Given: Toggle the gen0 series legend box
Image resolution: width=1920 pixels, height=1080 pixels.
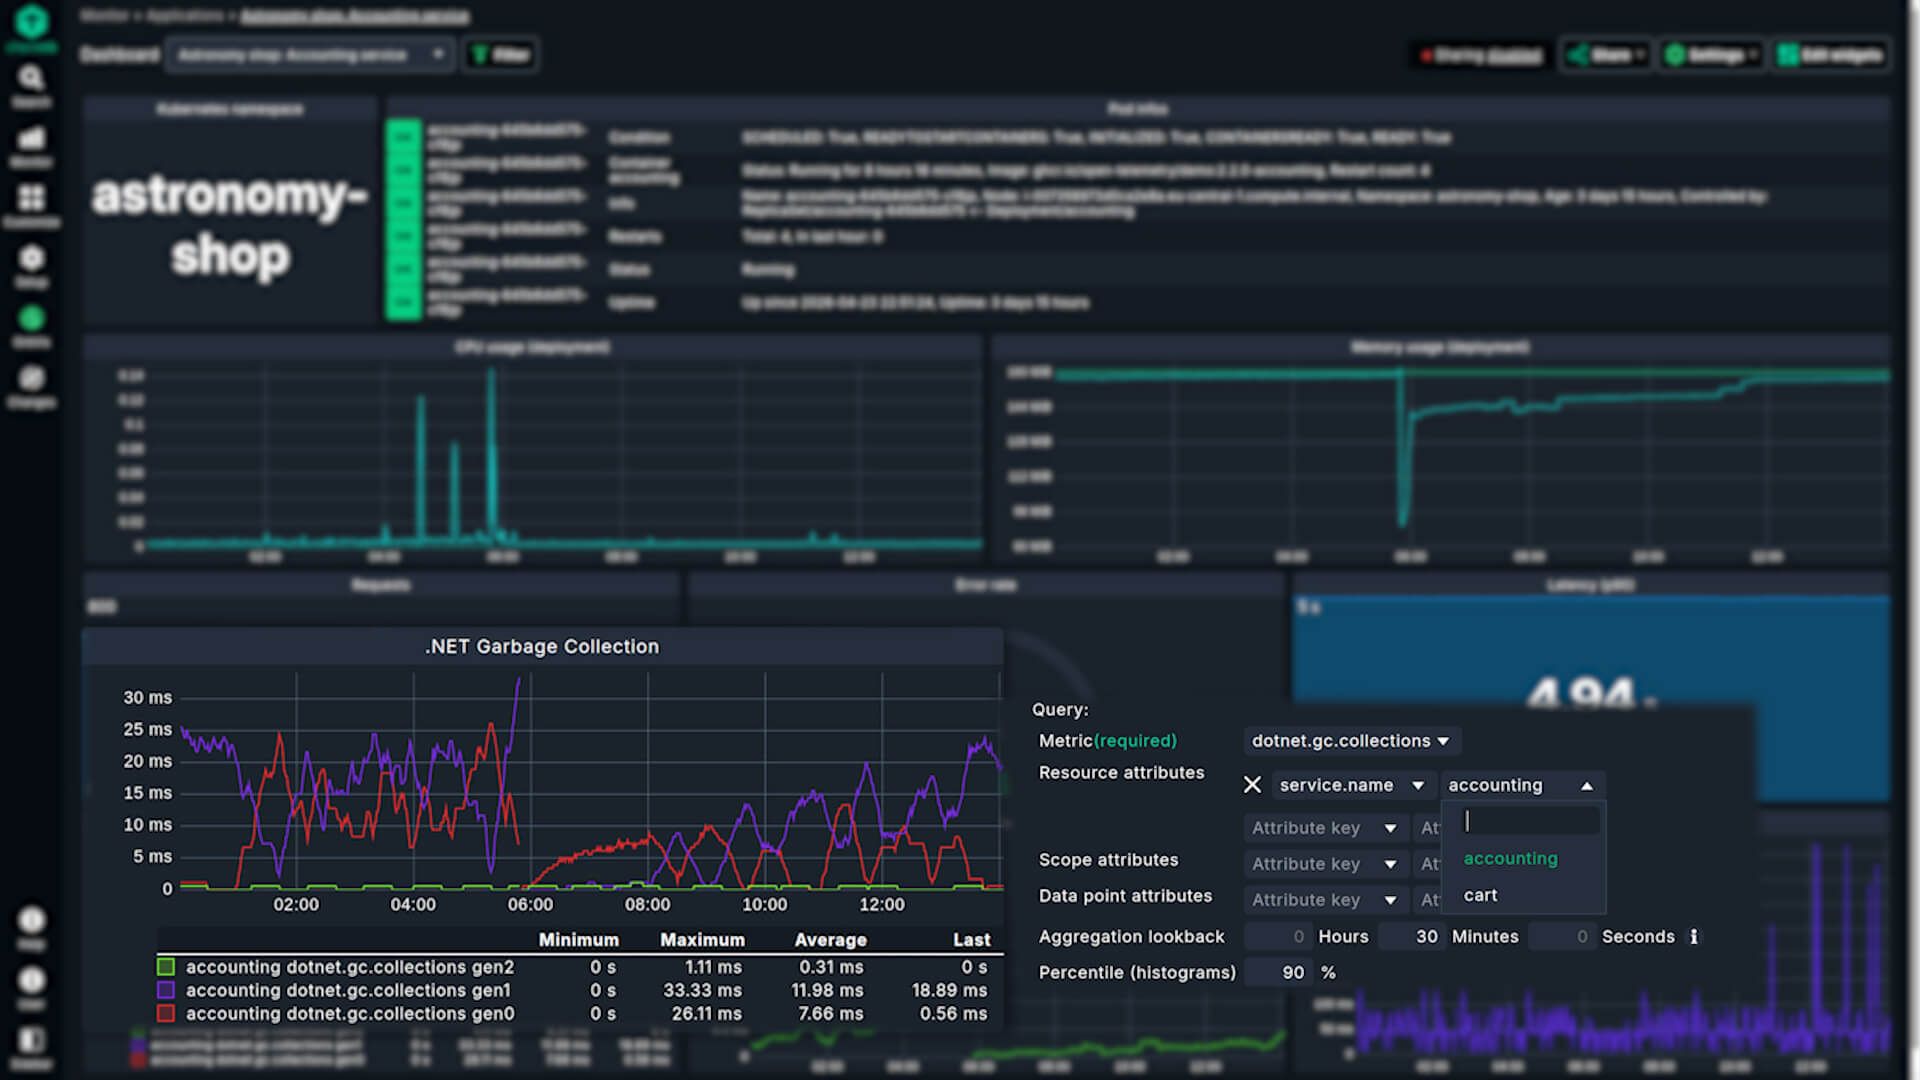Looking at the screenshot, I should pyautogui.click(x=166, y=1013).
